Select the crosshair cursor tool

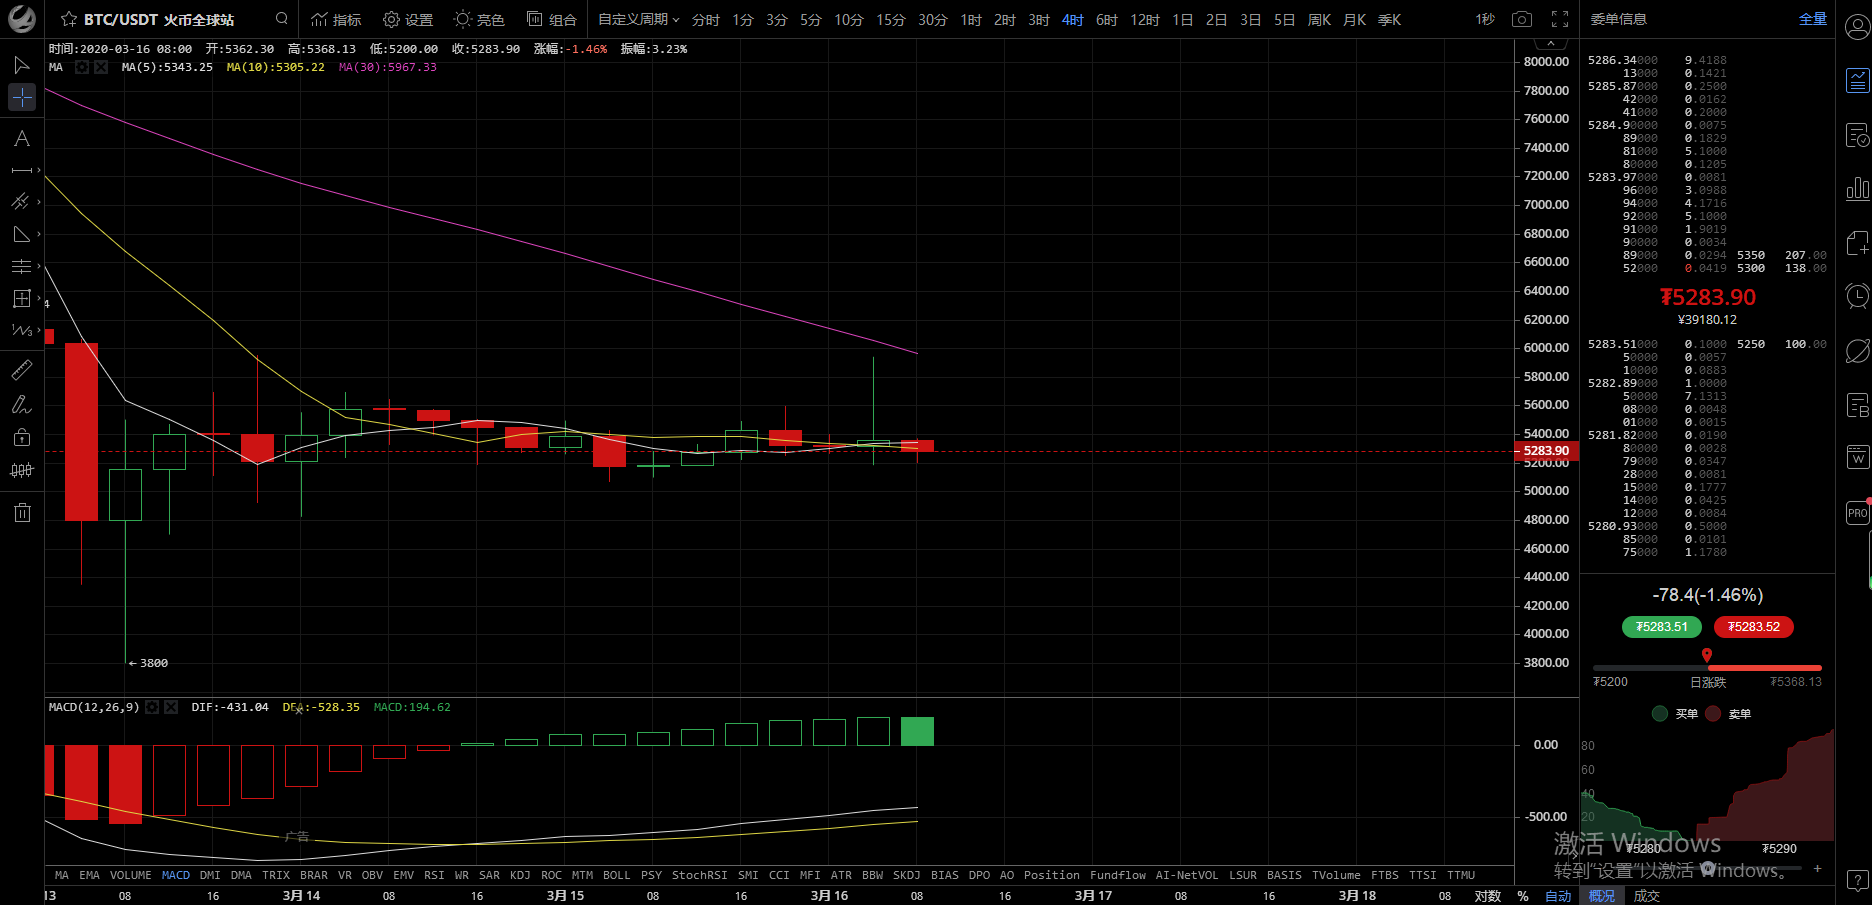pos(21,97)
